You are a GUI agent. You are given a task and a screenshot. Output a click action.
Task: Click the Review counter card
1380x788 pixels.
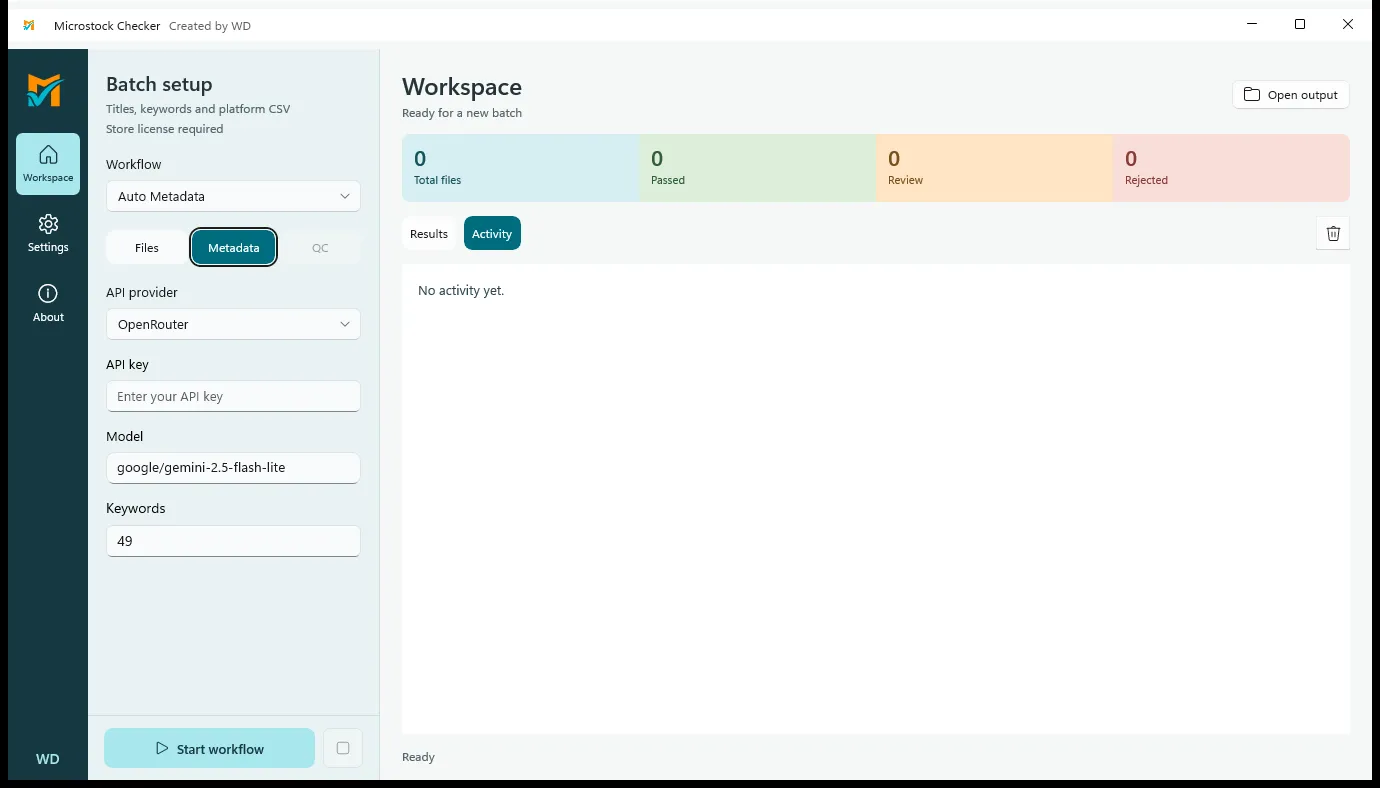point(994,168)
